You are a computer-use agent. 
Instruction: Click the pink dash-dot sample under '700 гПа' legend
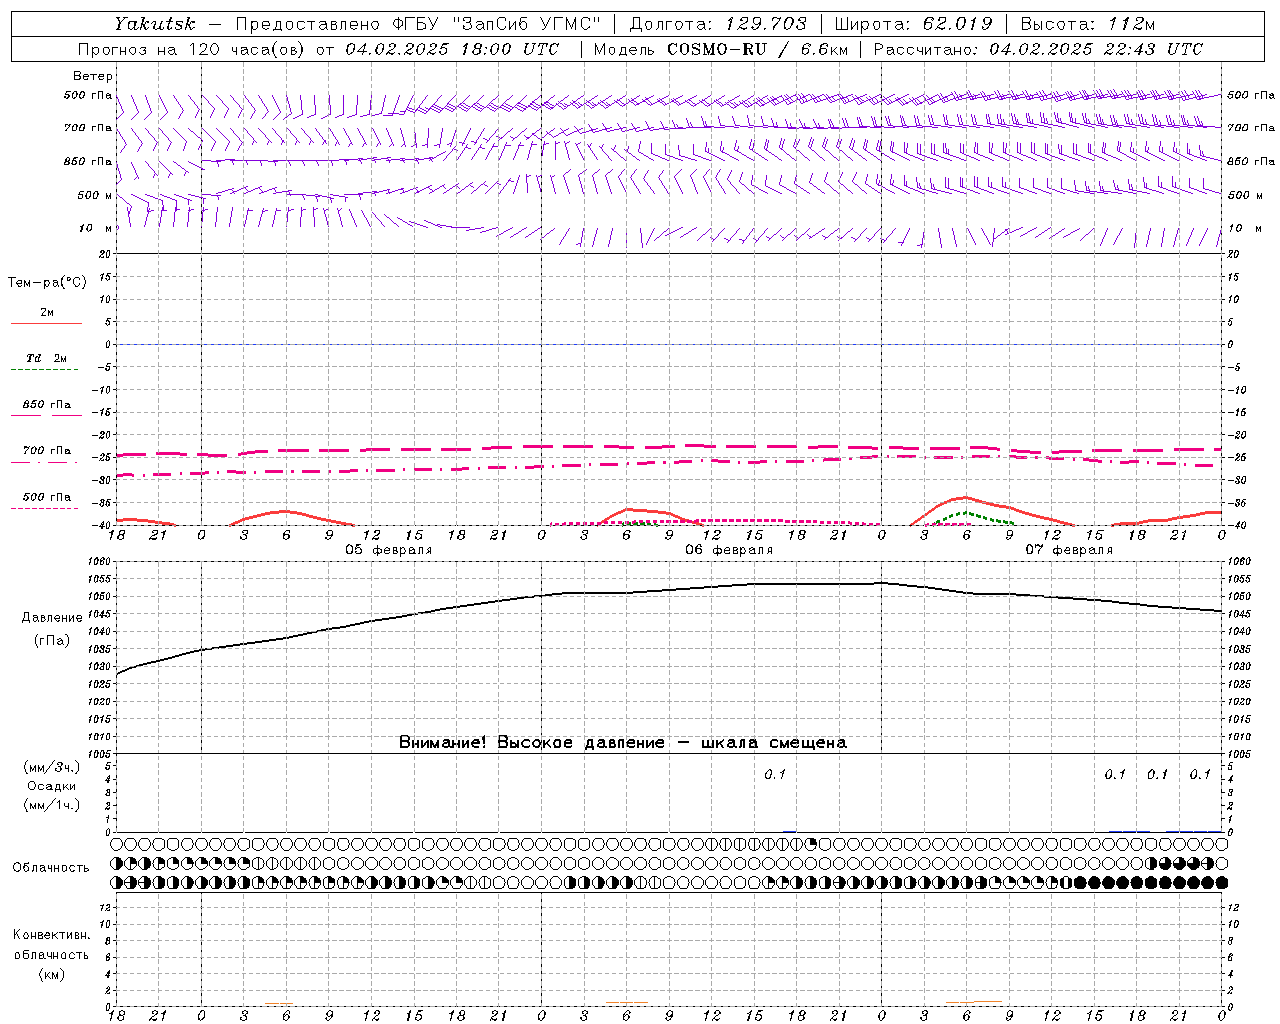click(x=45, y=462)
